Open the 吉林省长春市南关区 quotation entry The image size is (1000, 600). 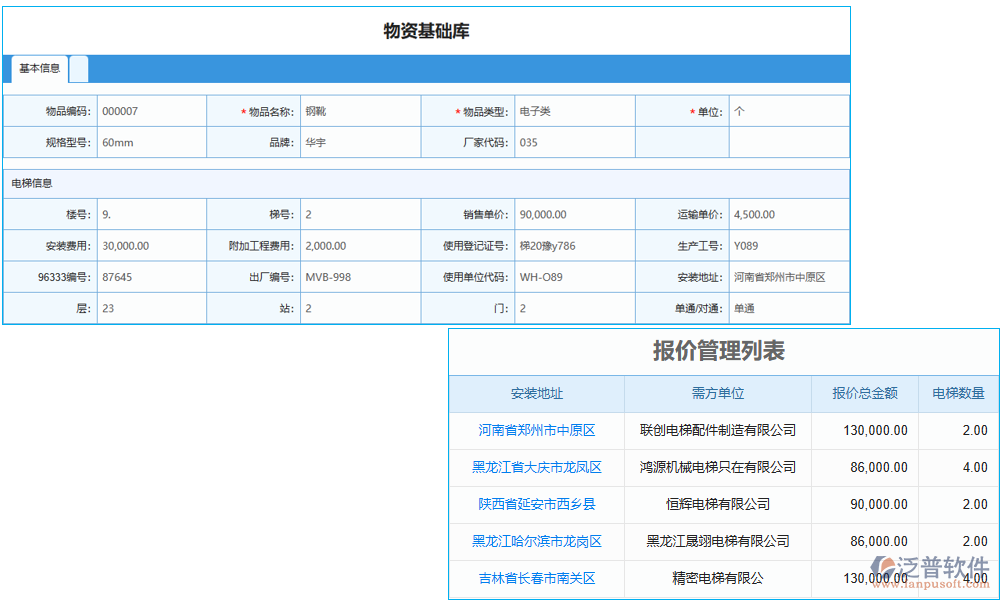537,579
